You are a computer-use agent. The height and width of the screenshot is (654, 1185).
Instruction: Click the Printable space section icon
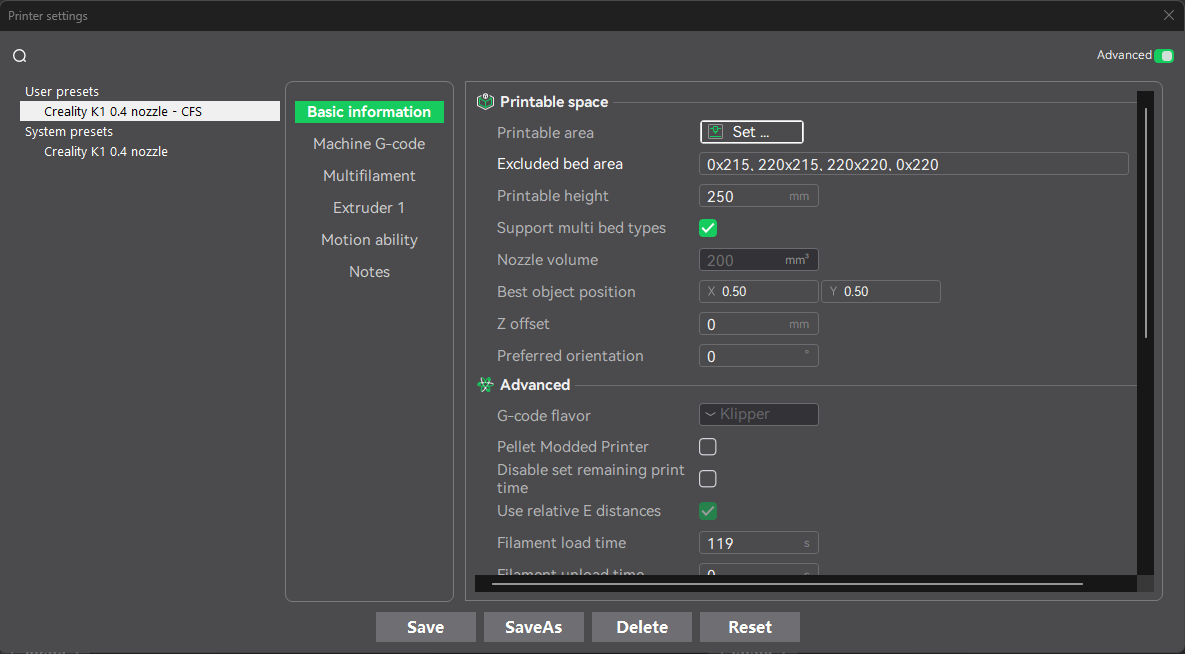point(486,101)
